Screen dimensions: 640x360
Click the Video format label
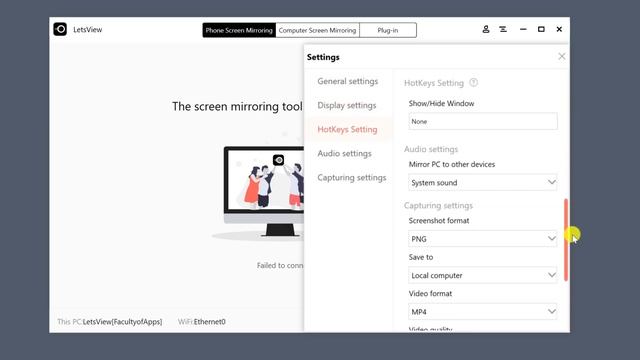pos(430,293)
